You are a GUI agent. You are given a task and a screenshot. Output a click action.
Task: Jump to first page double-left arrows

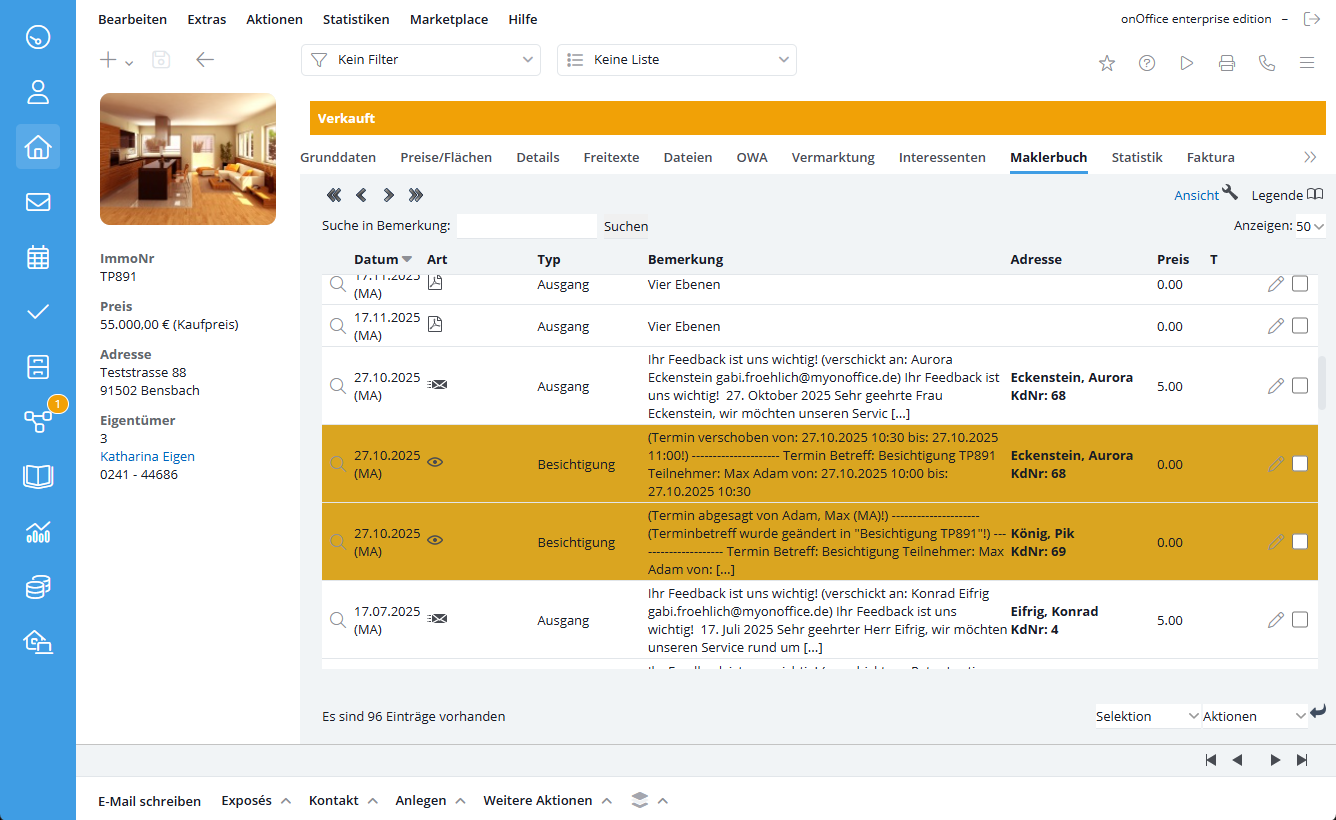(x=334, y=195)
